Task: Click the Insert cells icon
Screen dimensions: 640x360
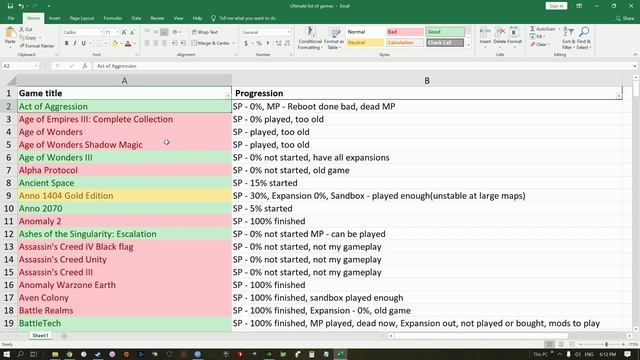Action: [485, 32]
